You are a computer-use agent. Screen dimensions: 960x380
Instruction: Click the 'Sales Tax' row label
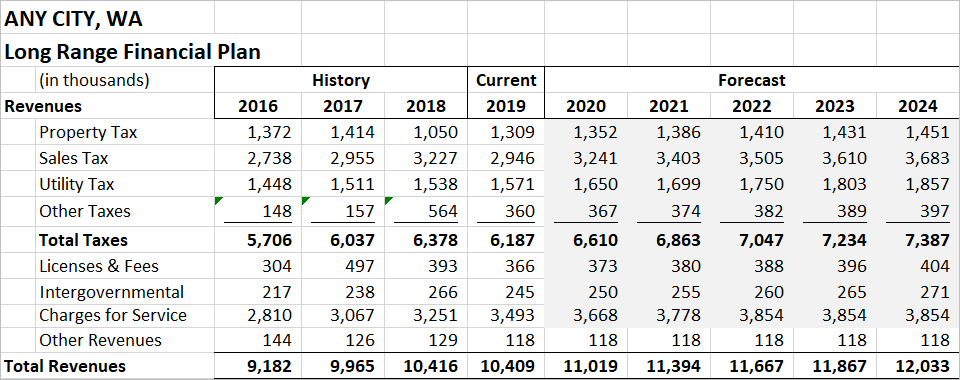[x=73, y=158]
